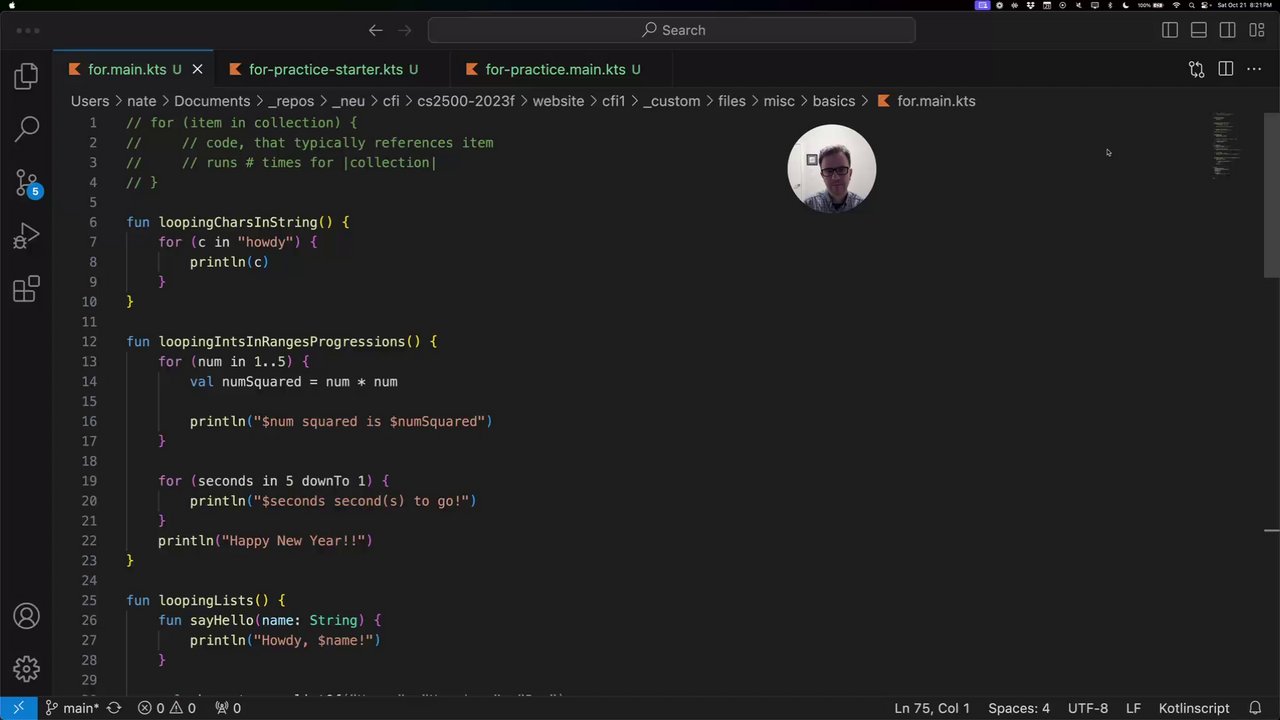Click the main* git branch in status bar

71,708
